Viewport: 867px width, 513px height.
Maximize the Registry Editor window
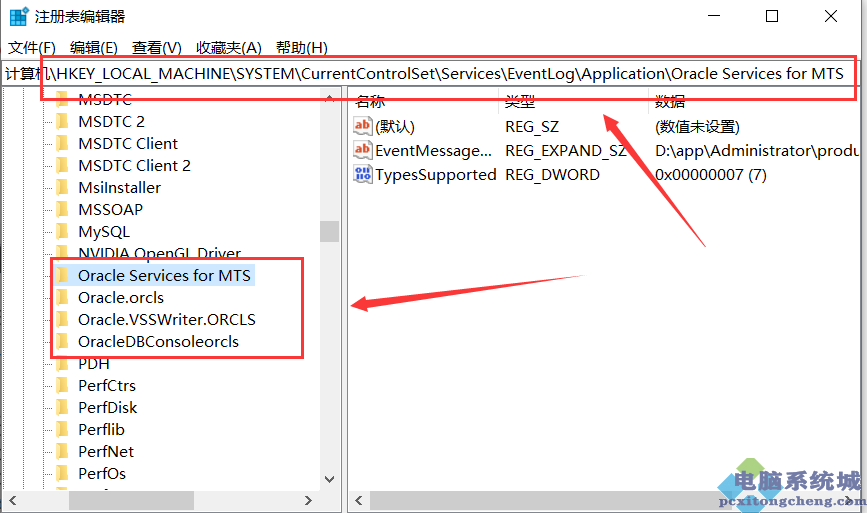772,17
